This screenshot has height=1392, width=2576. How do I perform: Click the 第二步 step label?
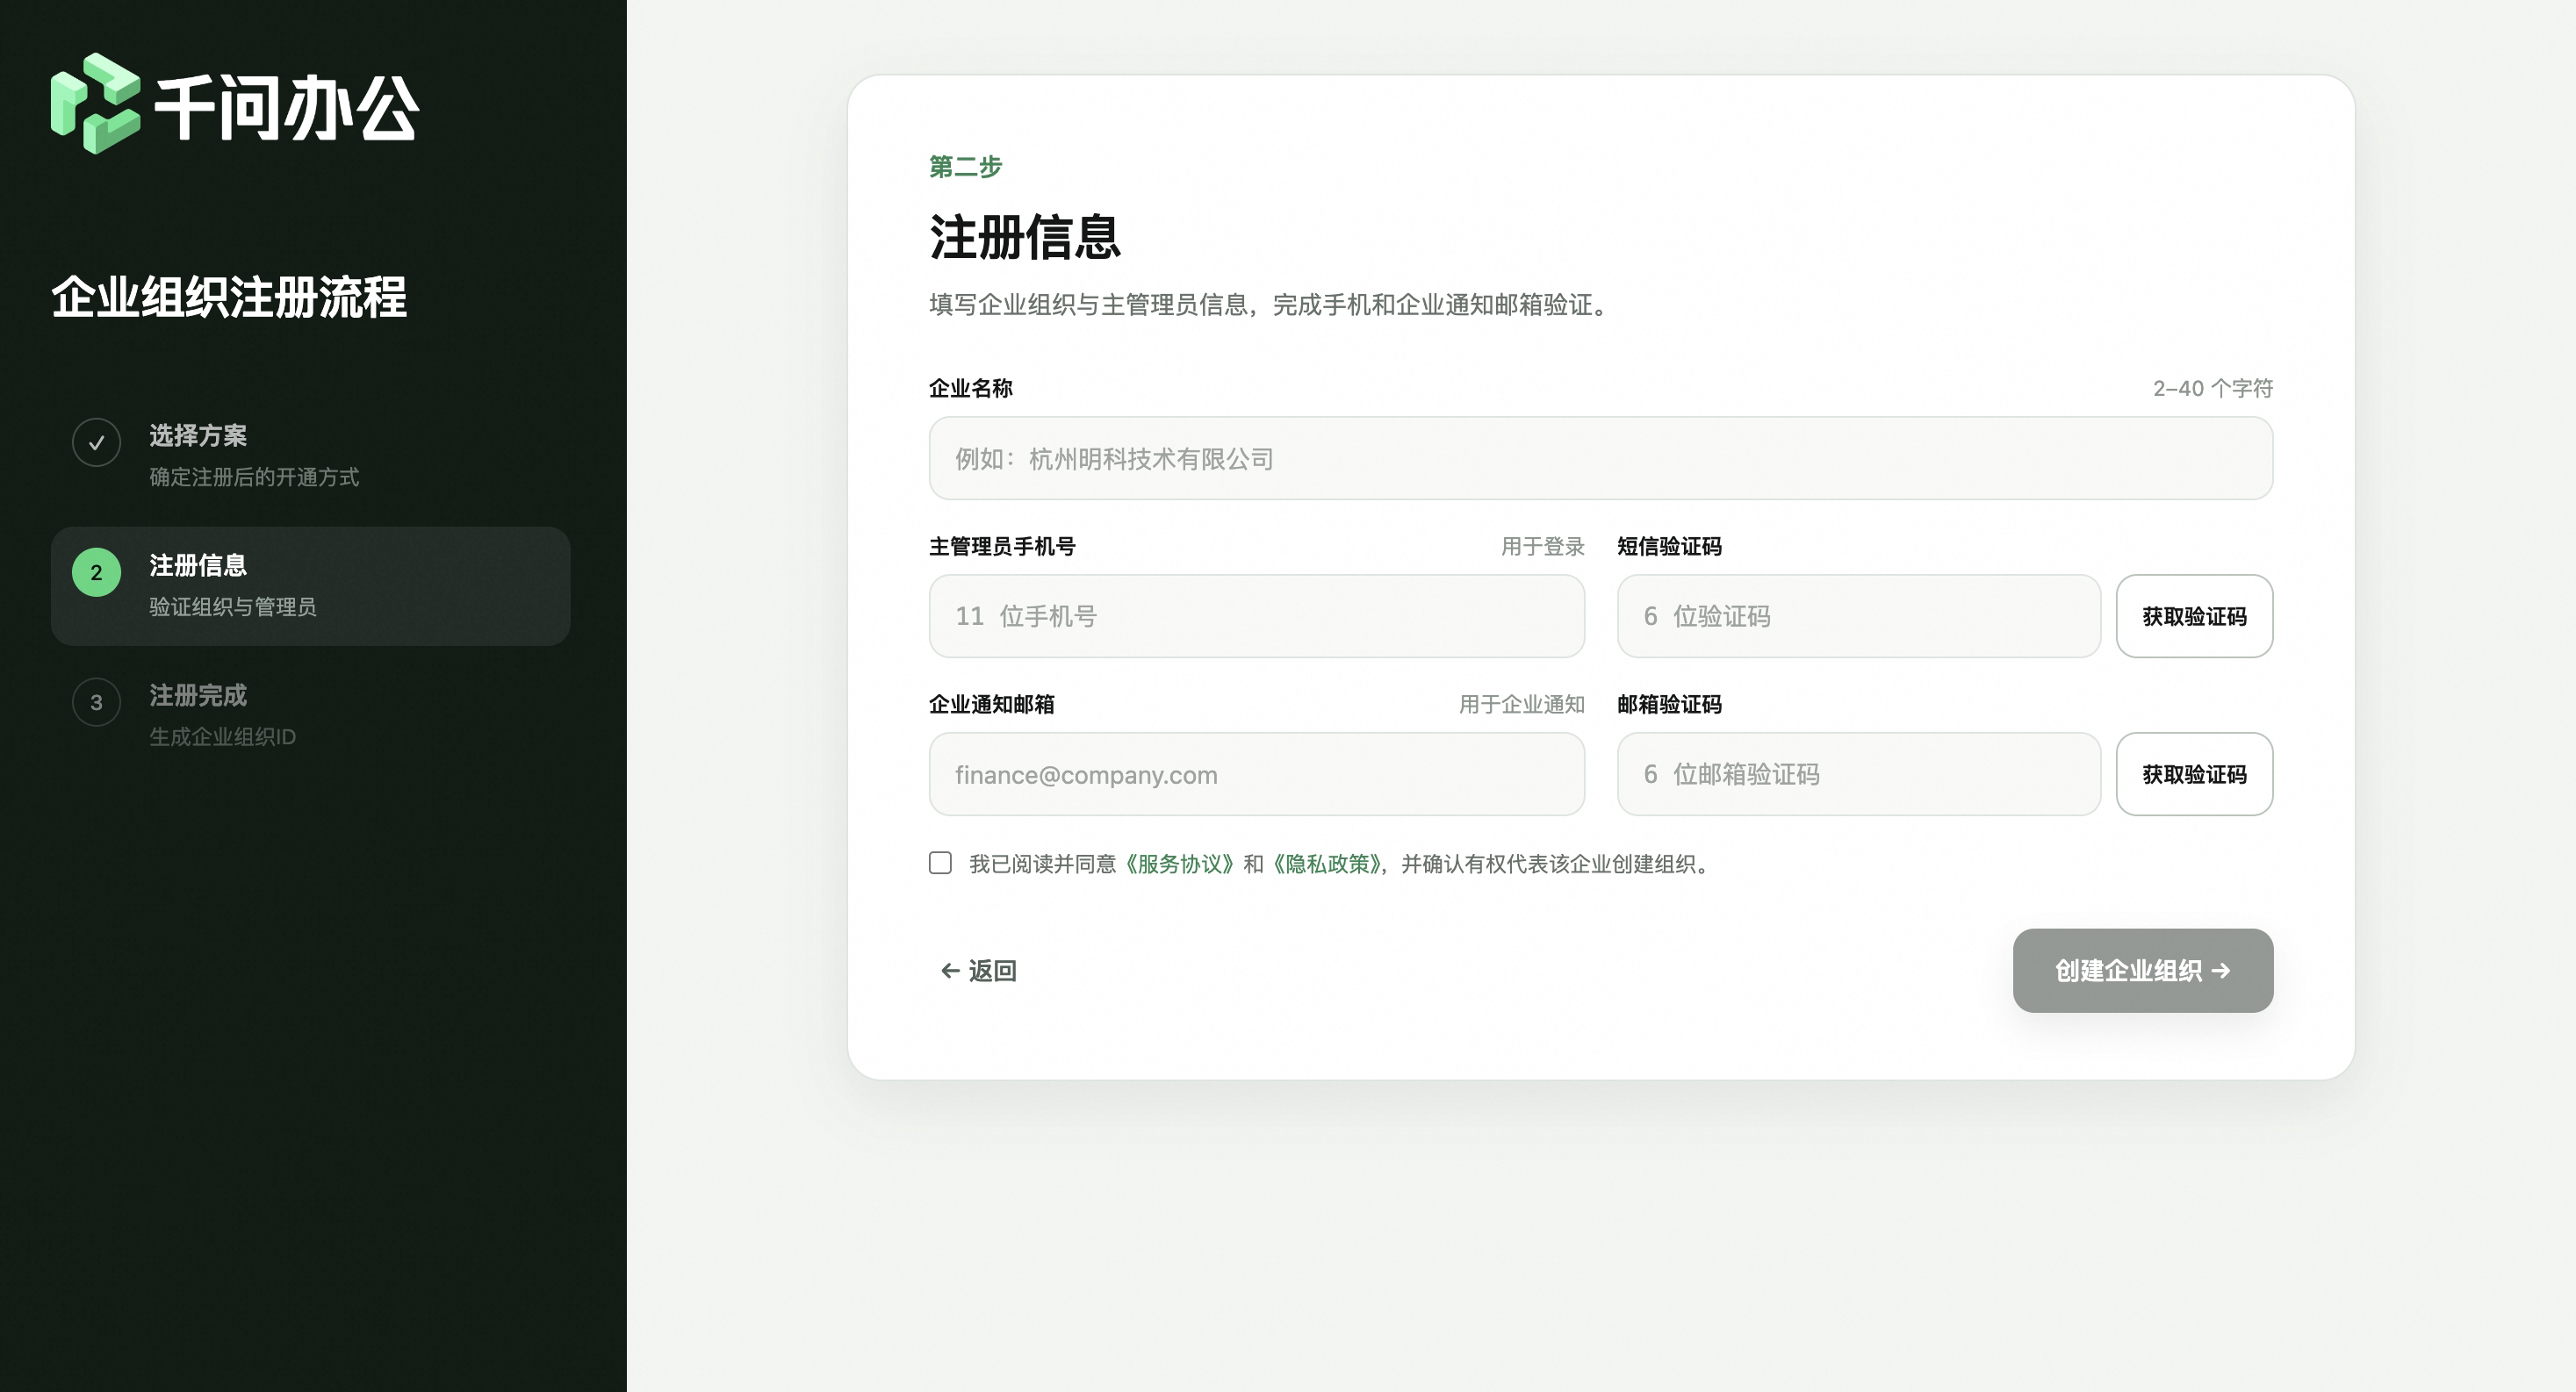[x=965, y=166]
